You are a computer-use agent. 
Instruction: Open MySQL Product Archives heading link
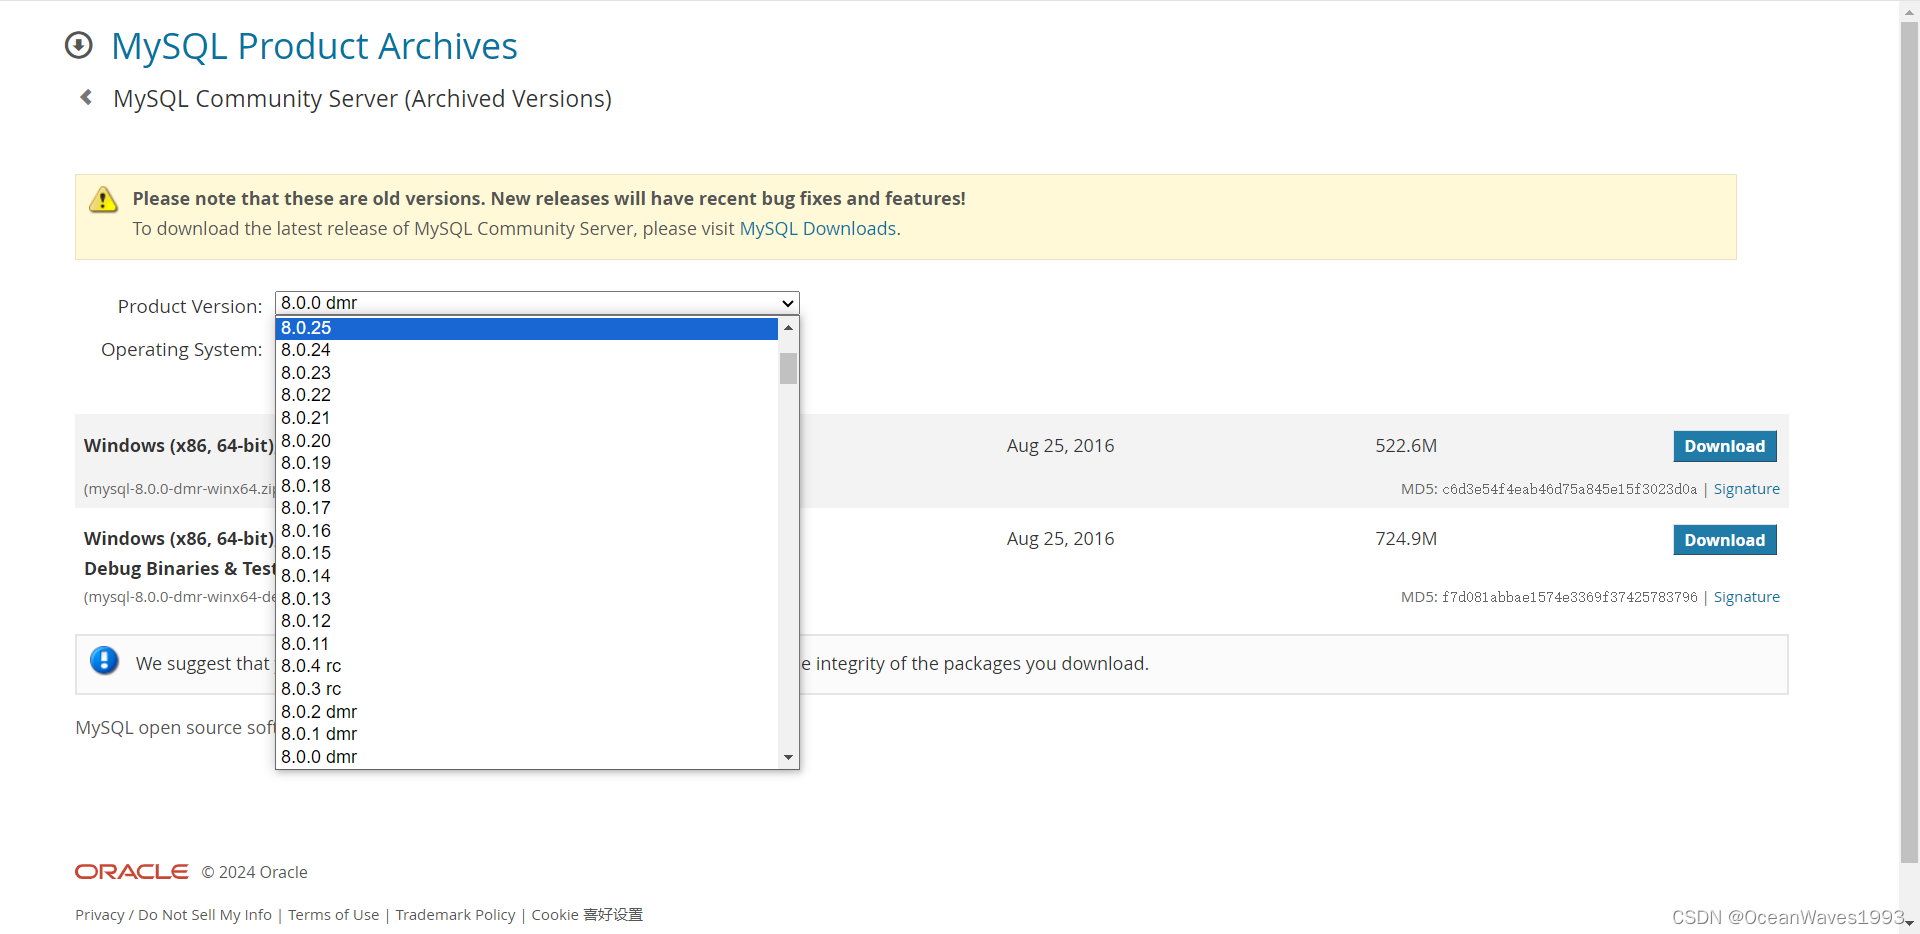314,46
